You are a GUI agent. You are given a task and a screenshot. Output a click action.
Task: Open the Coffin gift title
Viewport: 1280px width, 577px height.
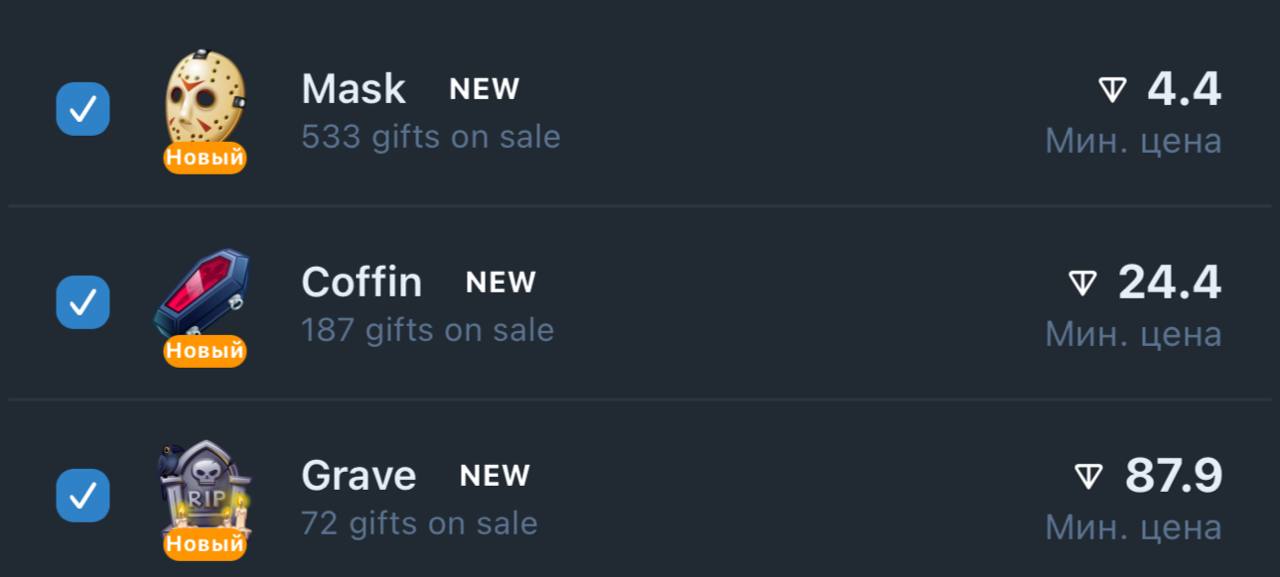tap(361, 283)
